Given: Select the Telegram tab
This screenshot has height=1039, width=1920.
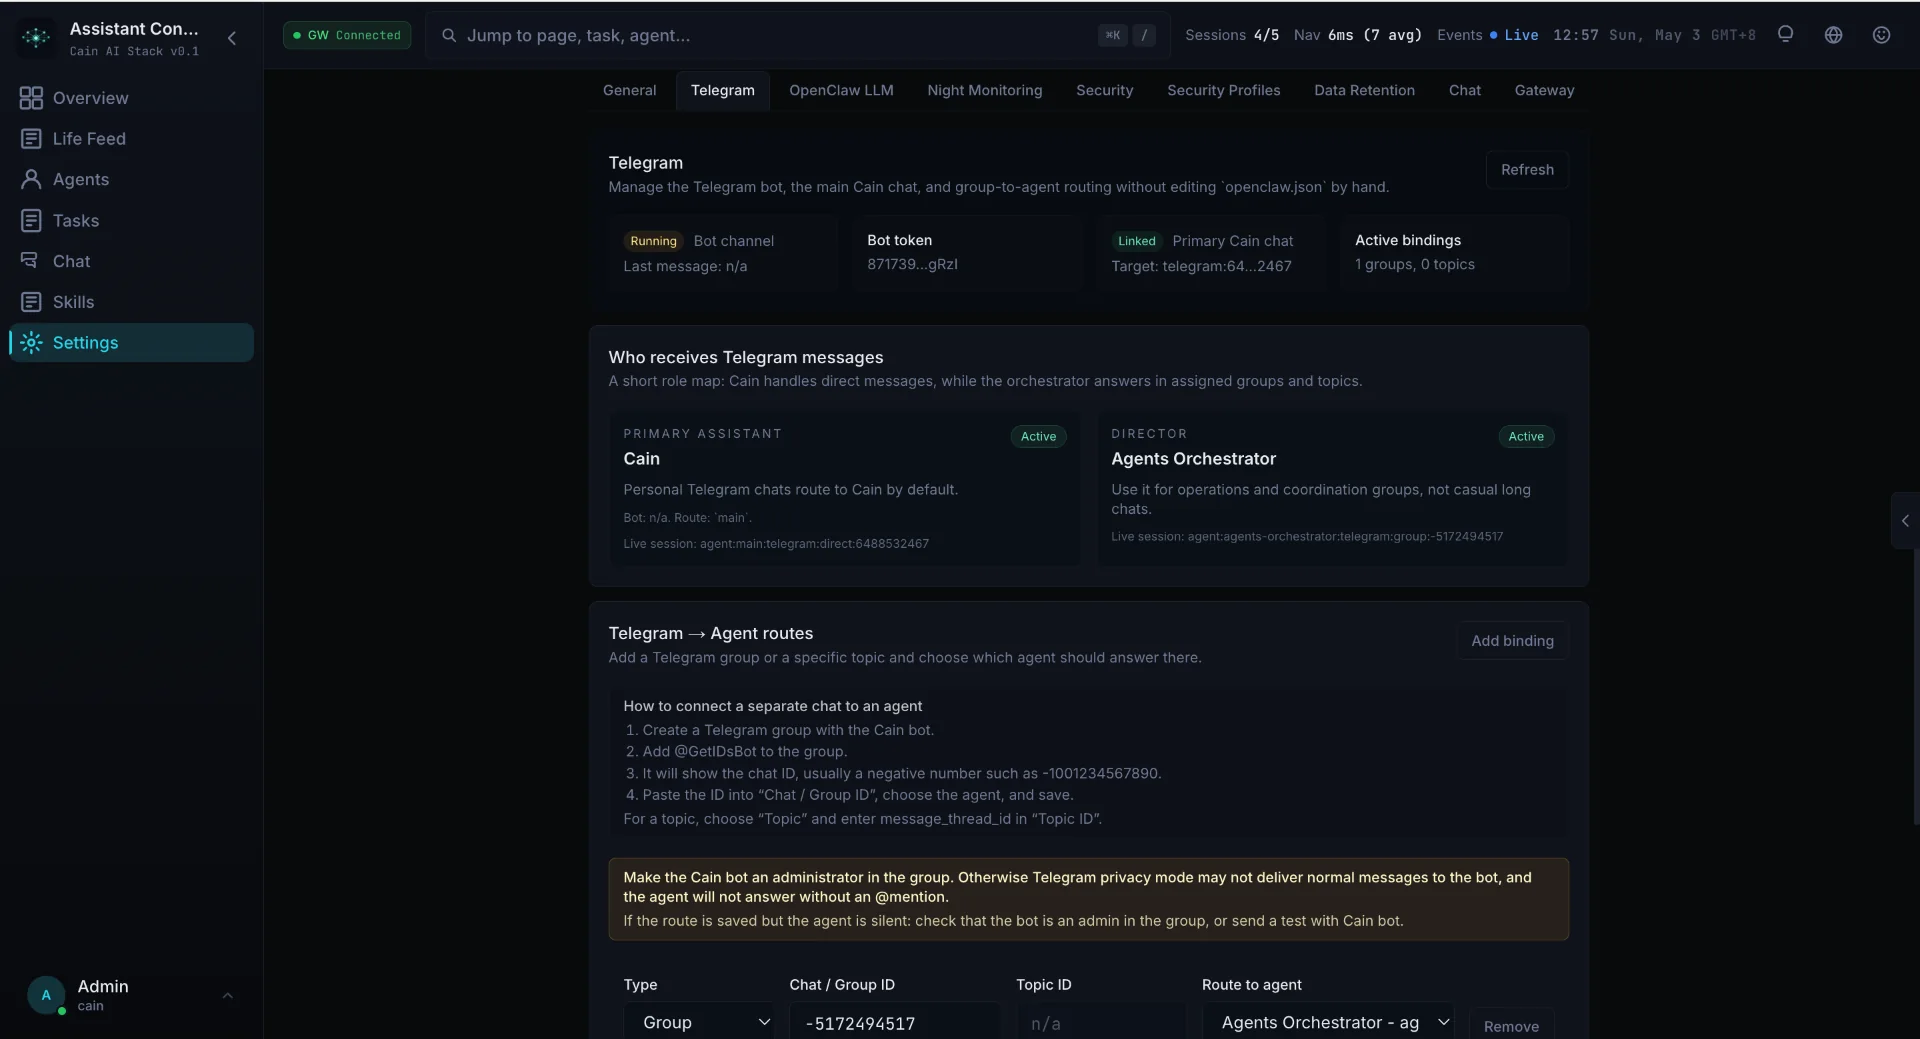Looking at the screenshot, I should tap(722, 90).
